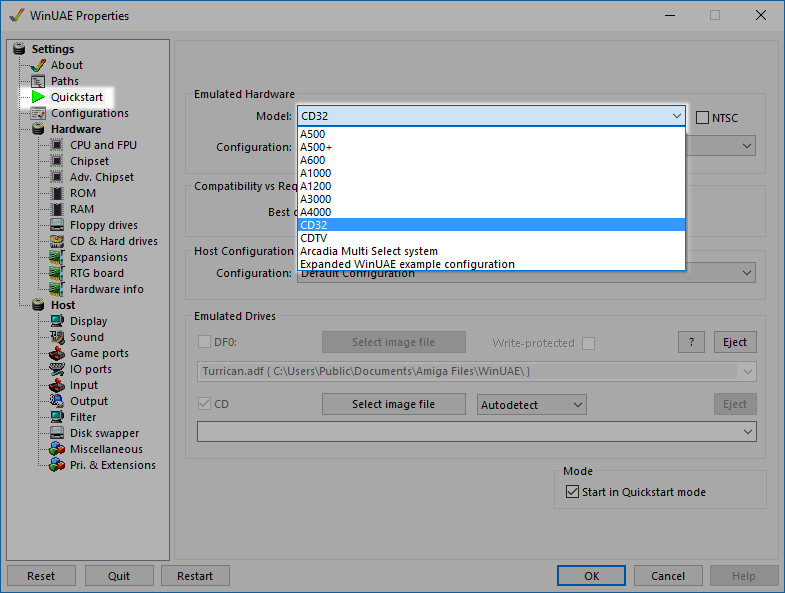Image resolution: width=785 pixels, height=593 pixels.
Task: Choose A1200 from the model list
Action: coord(316,186)
